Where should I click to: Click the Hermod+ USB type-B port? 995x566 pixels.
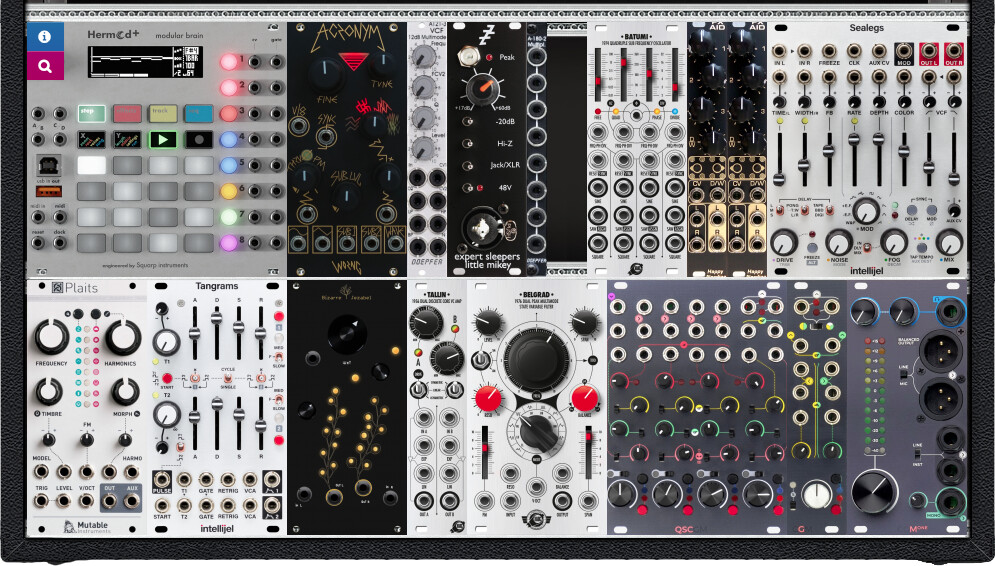pos(48,166)
